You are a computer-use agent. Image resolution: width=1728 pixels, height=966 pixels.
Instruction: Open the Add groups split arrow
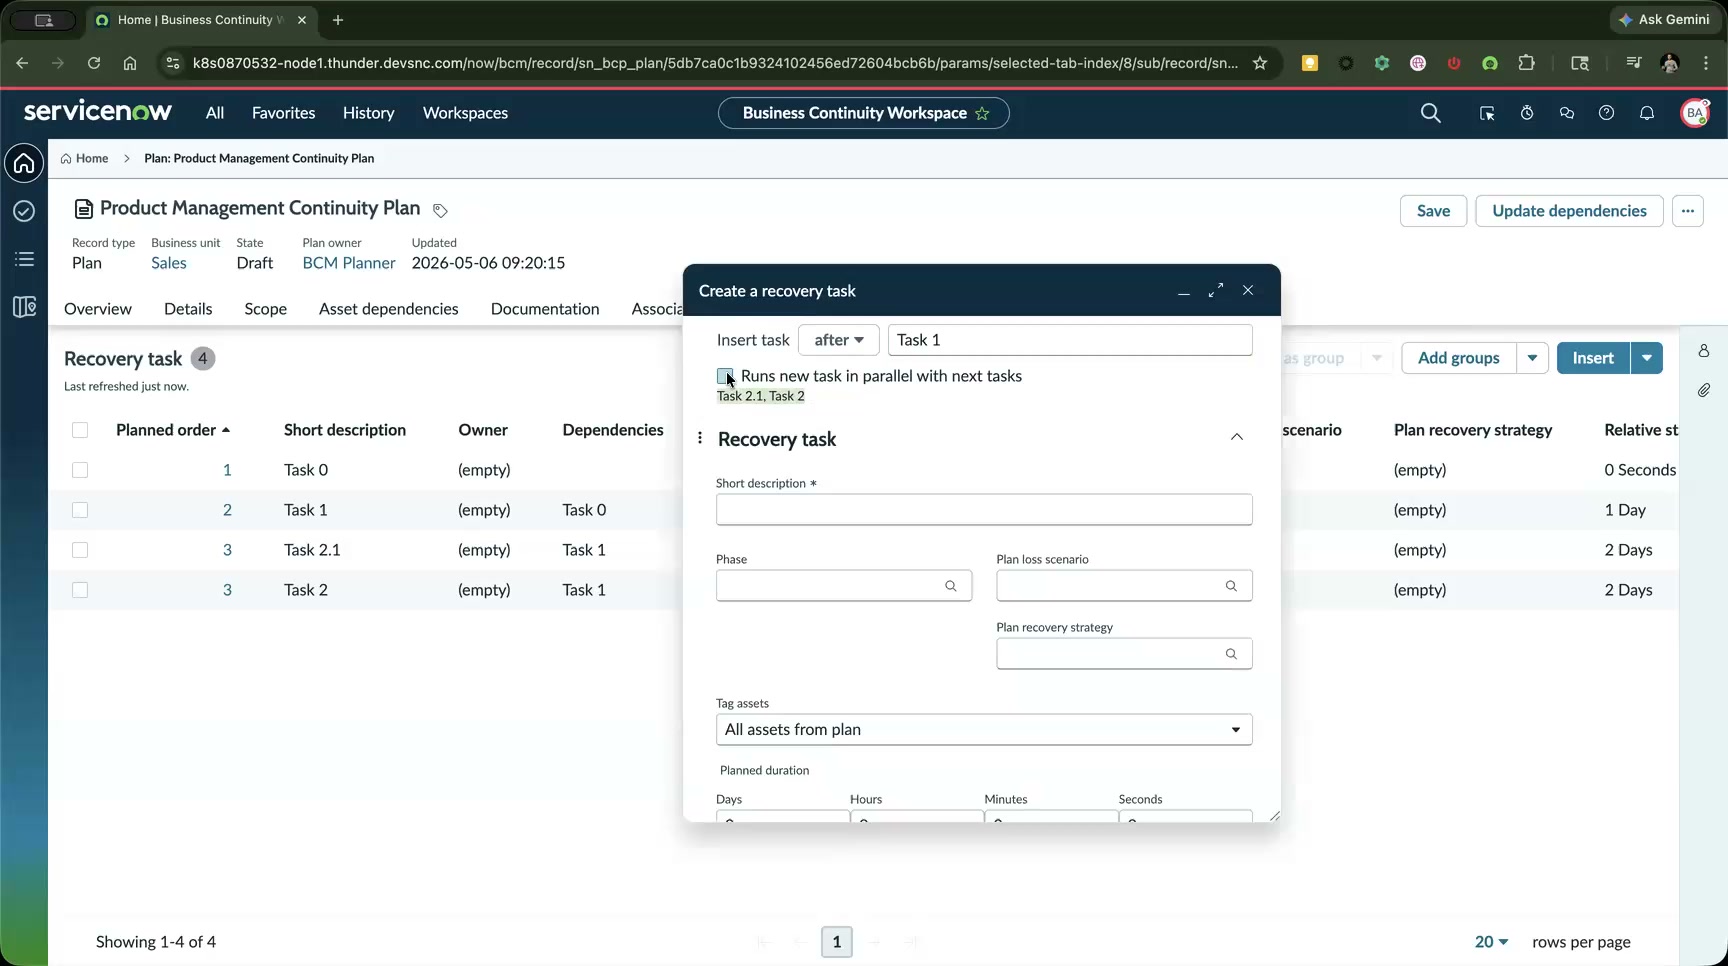[1532, 358]
